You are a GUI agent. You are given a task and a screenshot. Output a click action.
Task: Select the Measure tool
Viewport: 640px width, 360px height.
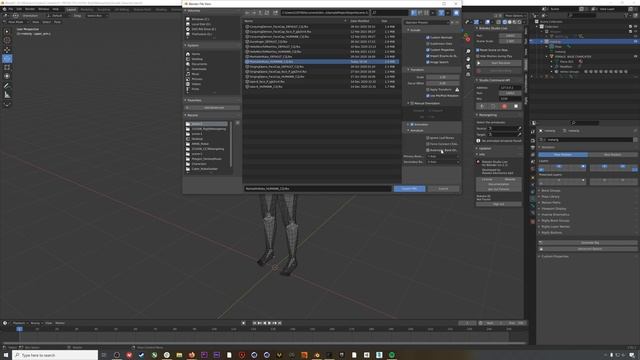click(7, 95)
